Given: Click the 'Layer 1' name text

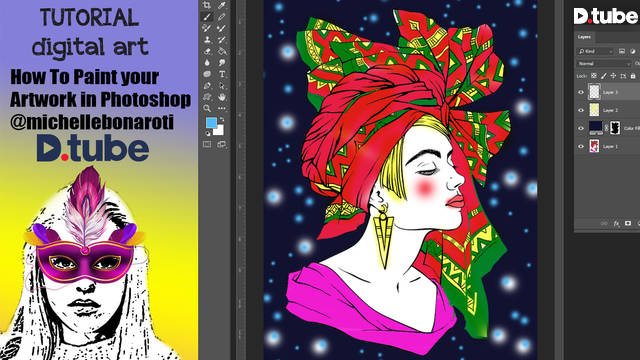Looking at the screenshot, I should pyautogui.click(x=610, y=146).
